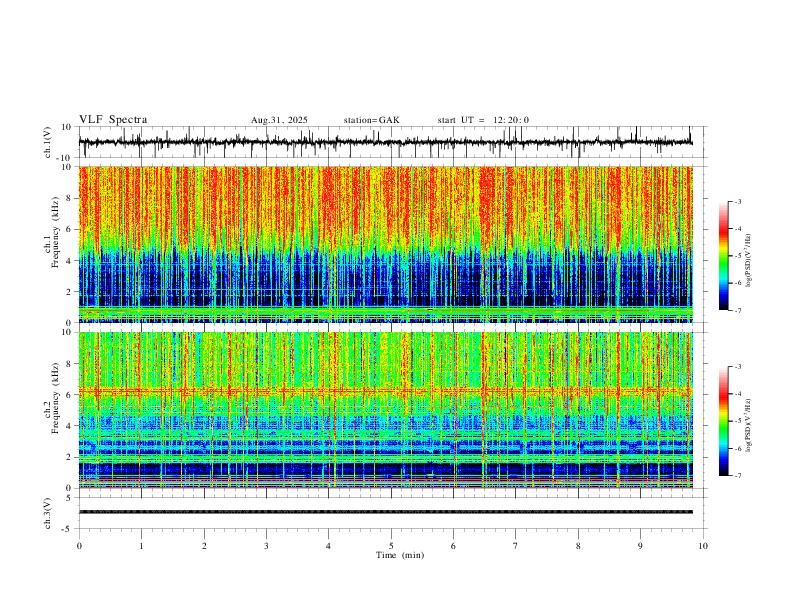Click the "VLF Spectra" plot title
This screenshot has width=792, height=612.
113,120
